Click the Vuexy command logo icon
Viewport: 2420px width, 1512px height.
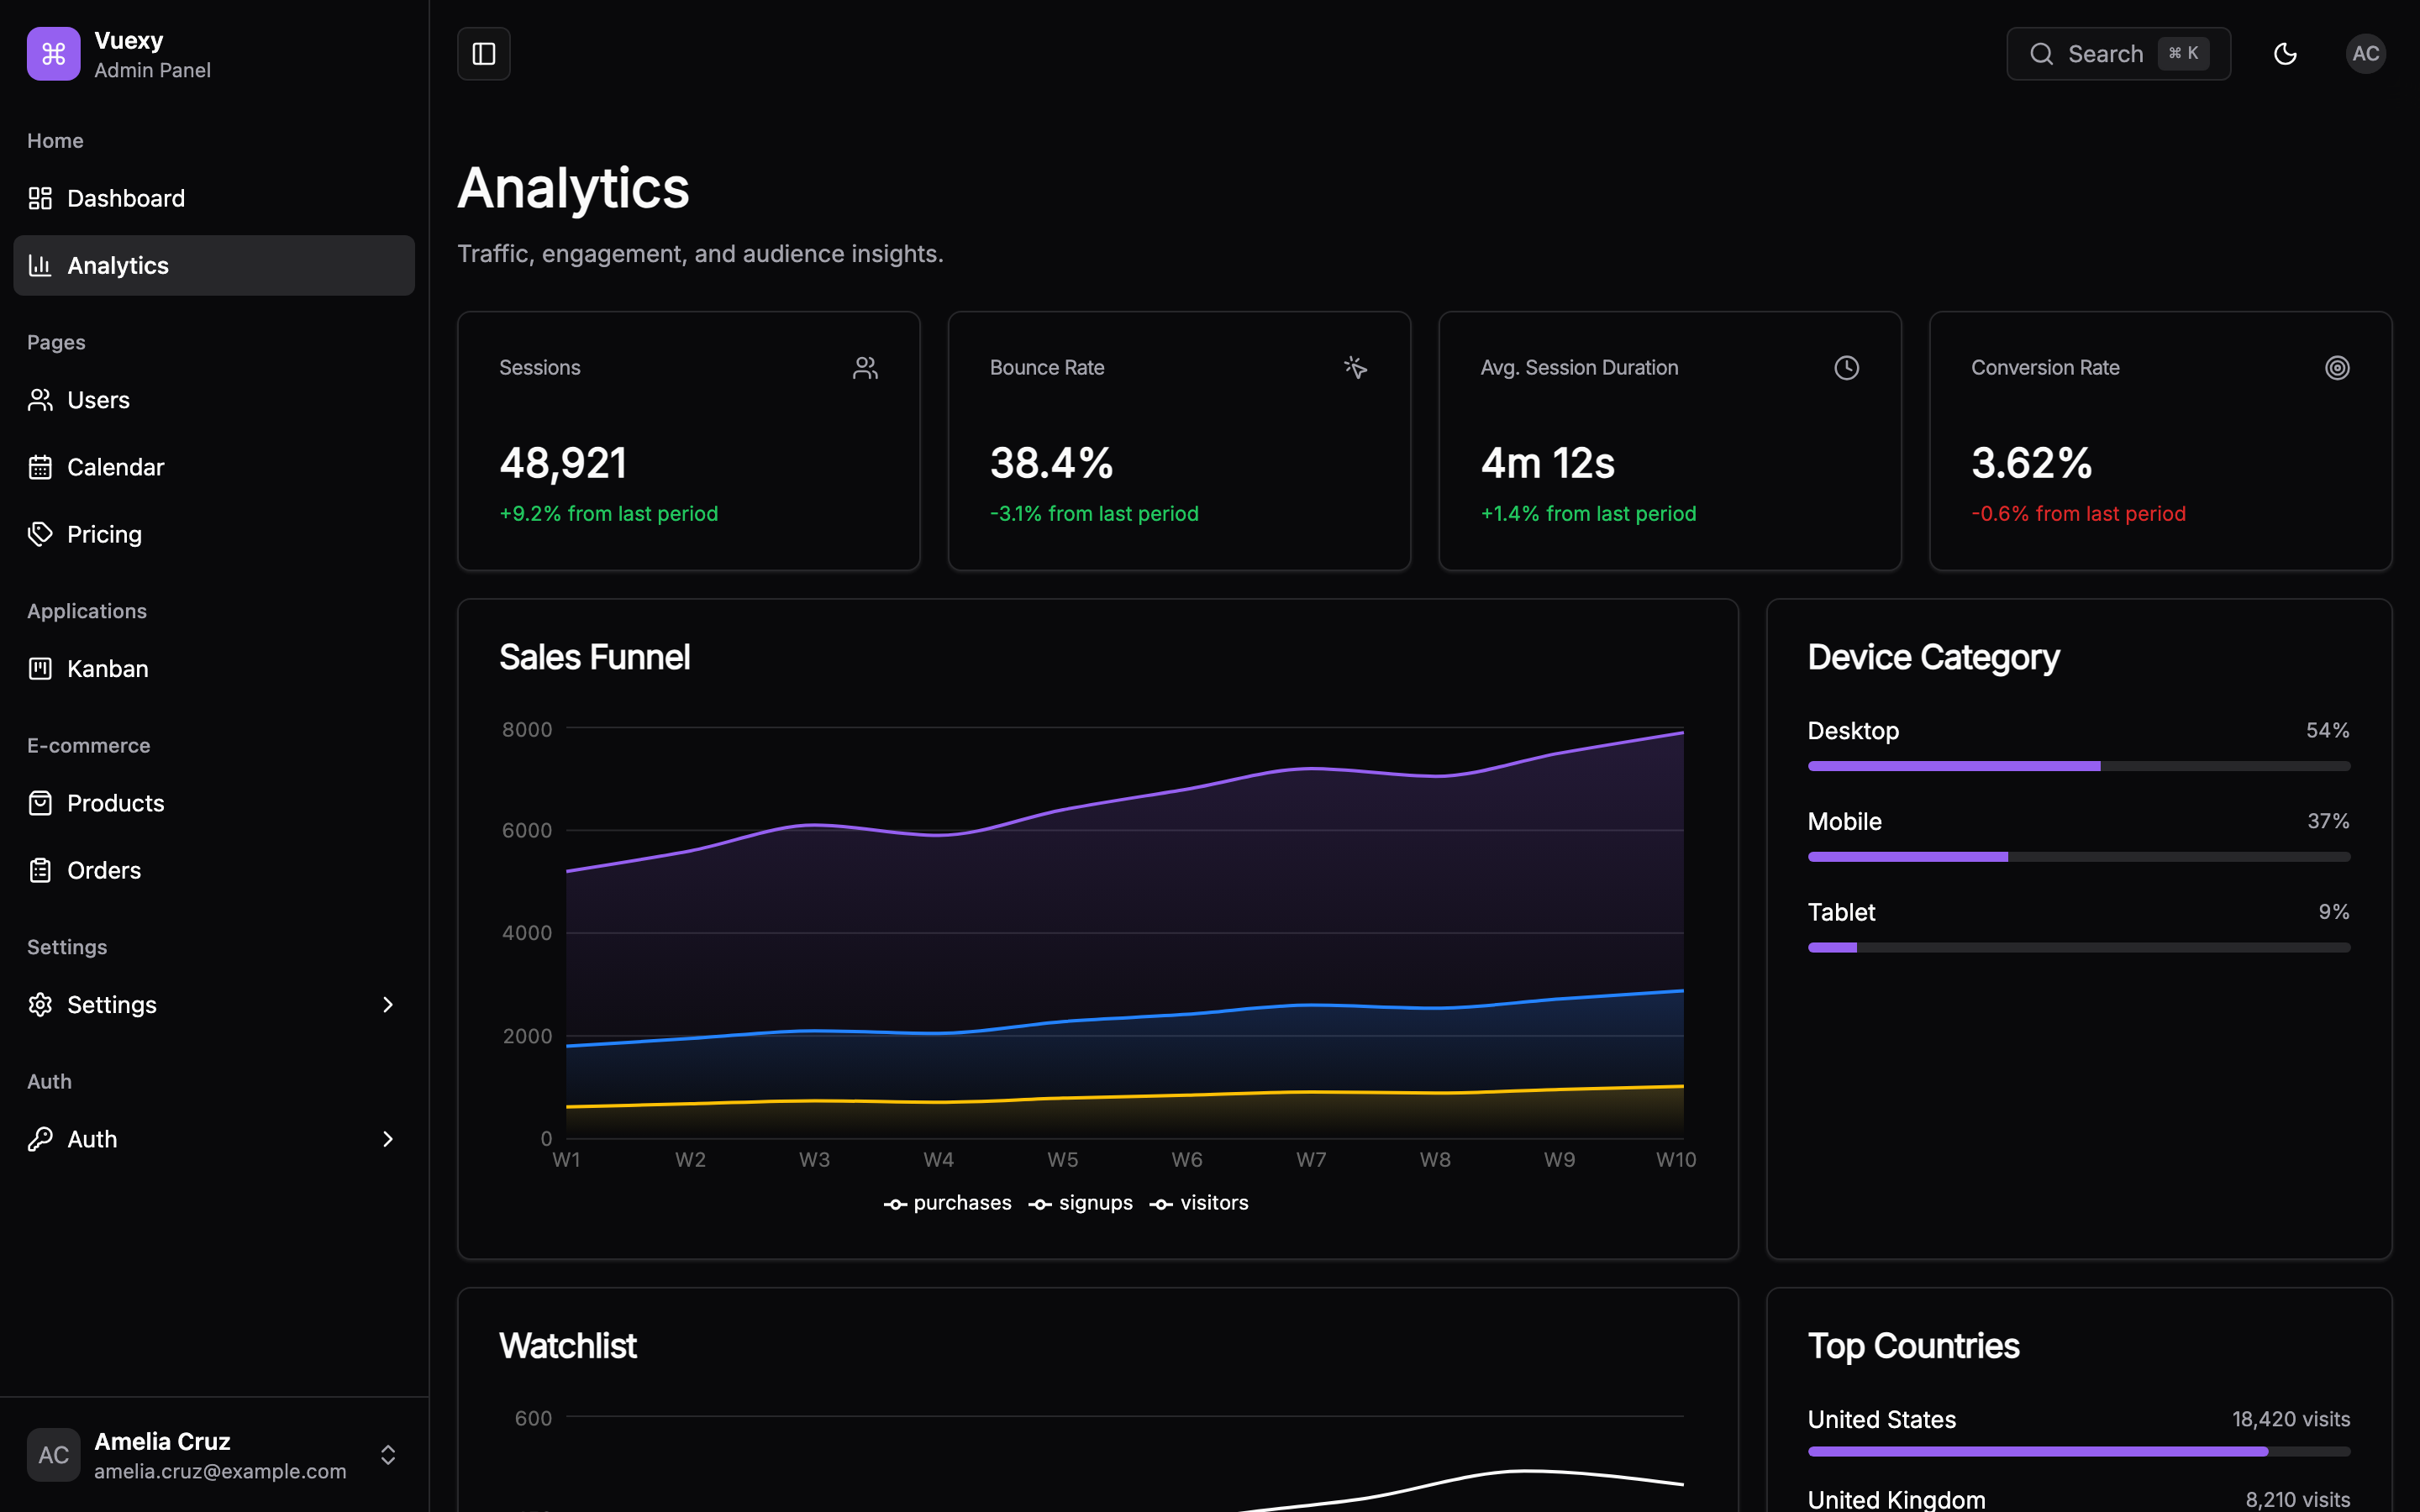[53, 54]
